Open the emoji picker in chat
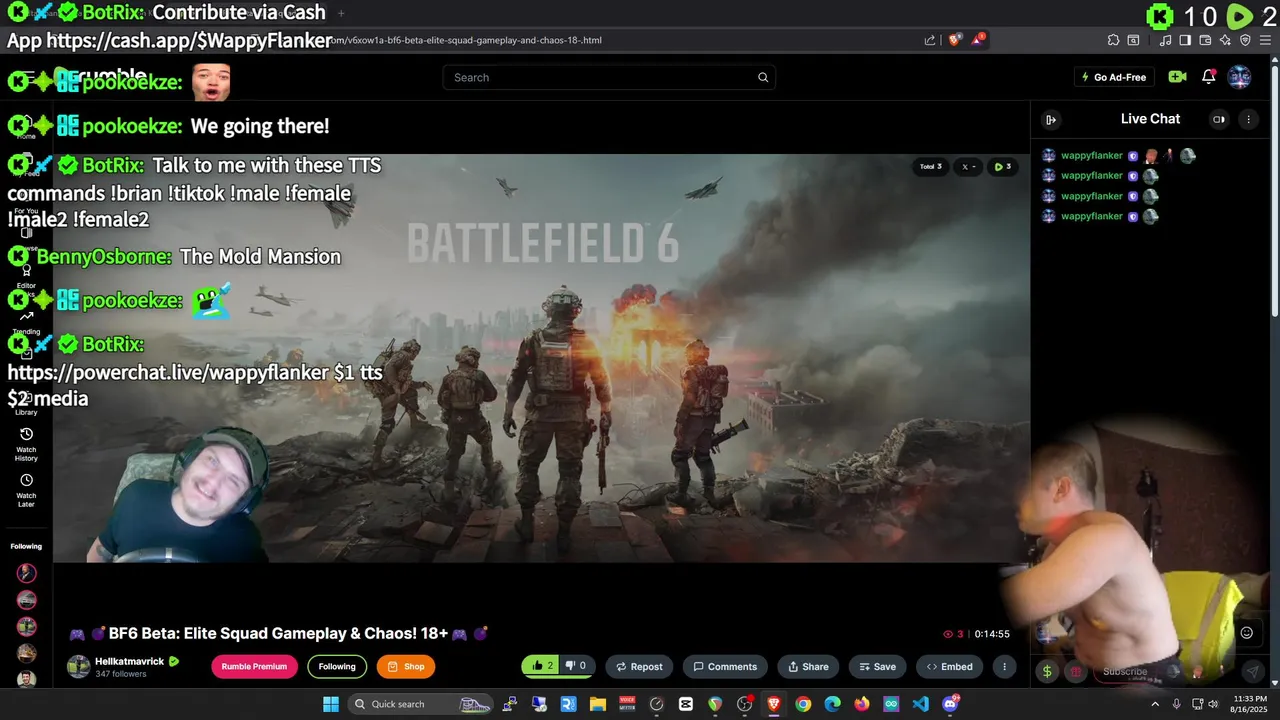This screenshot has width=1280, height=720. [x=1247, y=632]
